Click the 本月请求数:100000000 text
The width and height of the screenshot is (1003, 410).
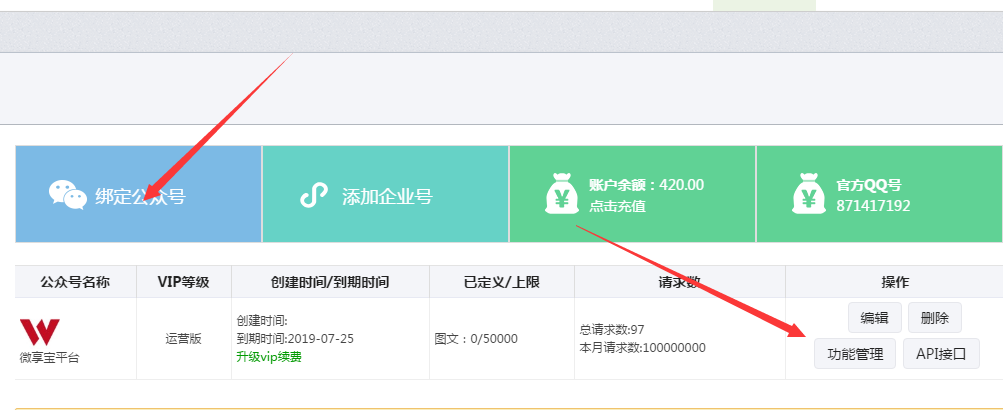(x=642, y=348)
